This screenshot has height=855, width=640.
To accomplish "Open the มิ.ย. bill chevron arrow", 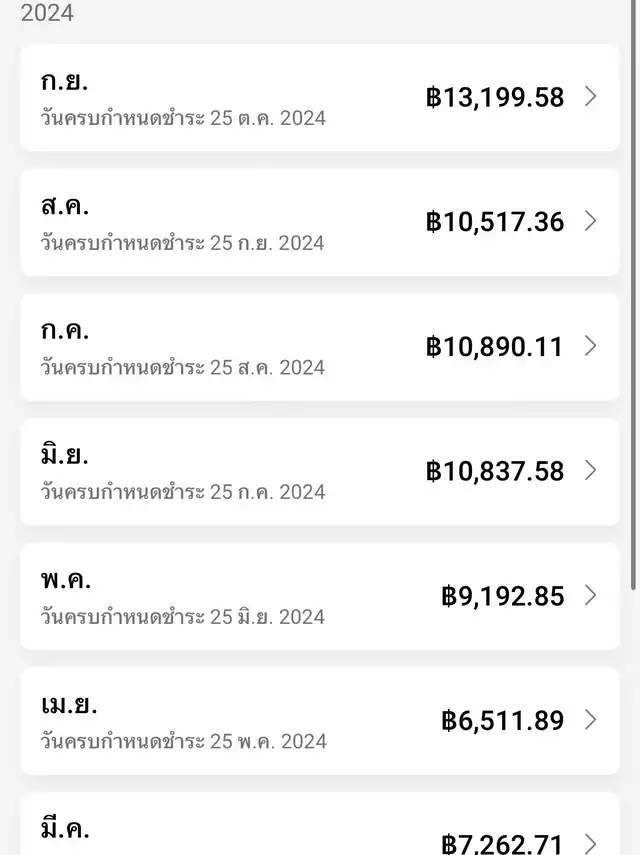I will point(590,471).
